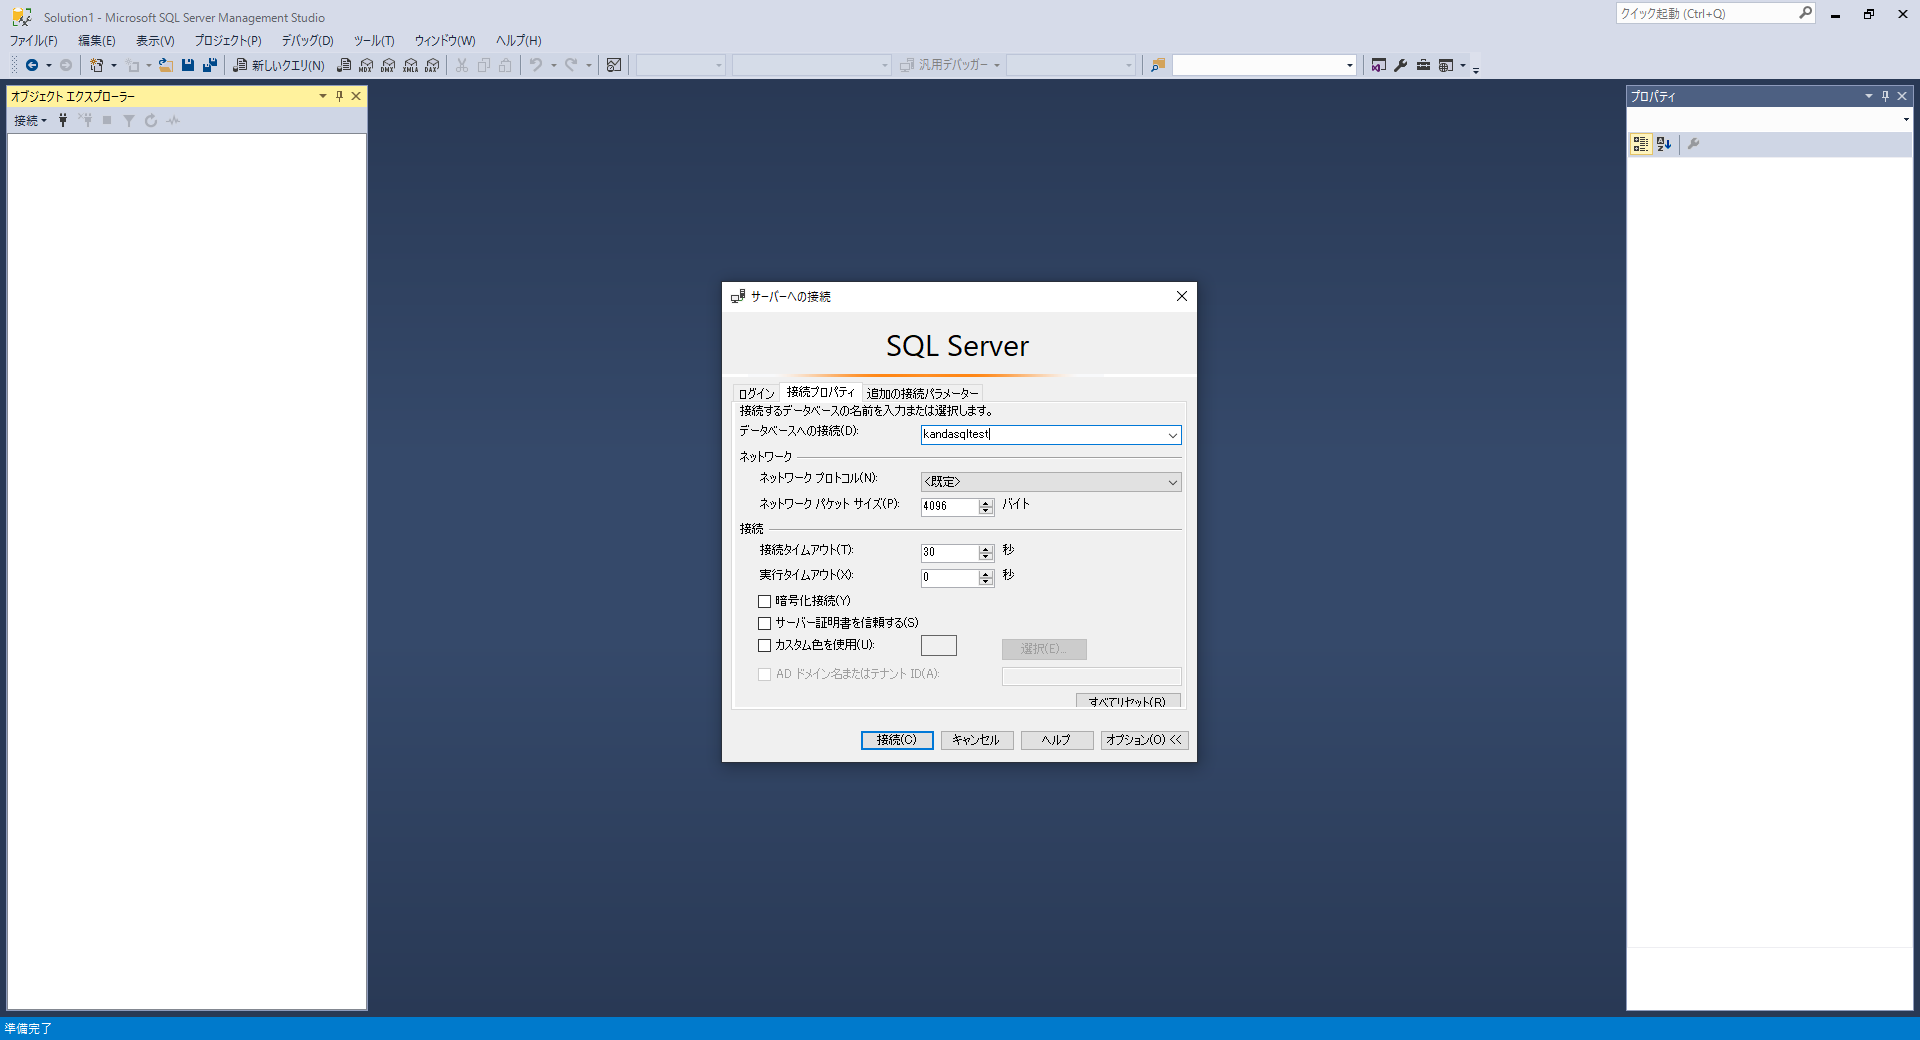Open the 接続 dropdown in Object Explorer
The width and height of the screenshot is (1920, 1040).
tap(30, 120)
